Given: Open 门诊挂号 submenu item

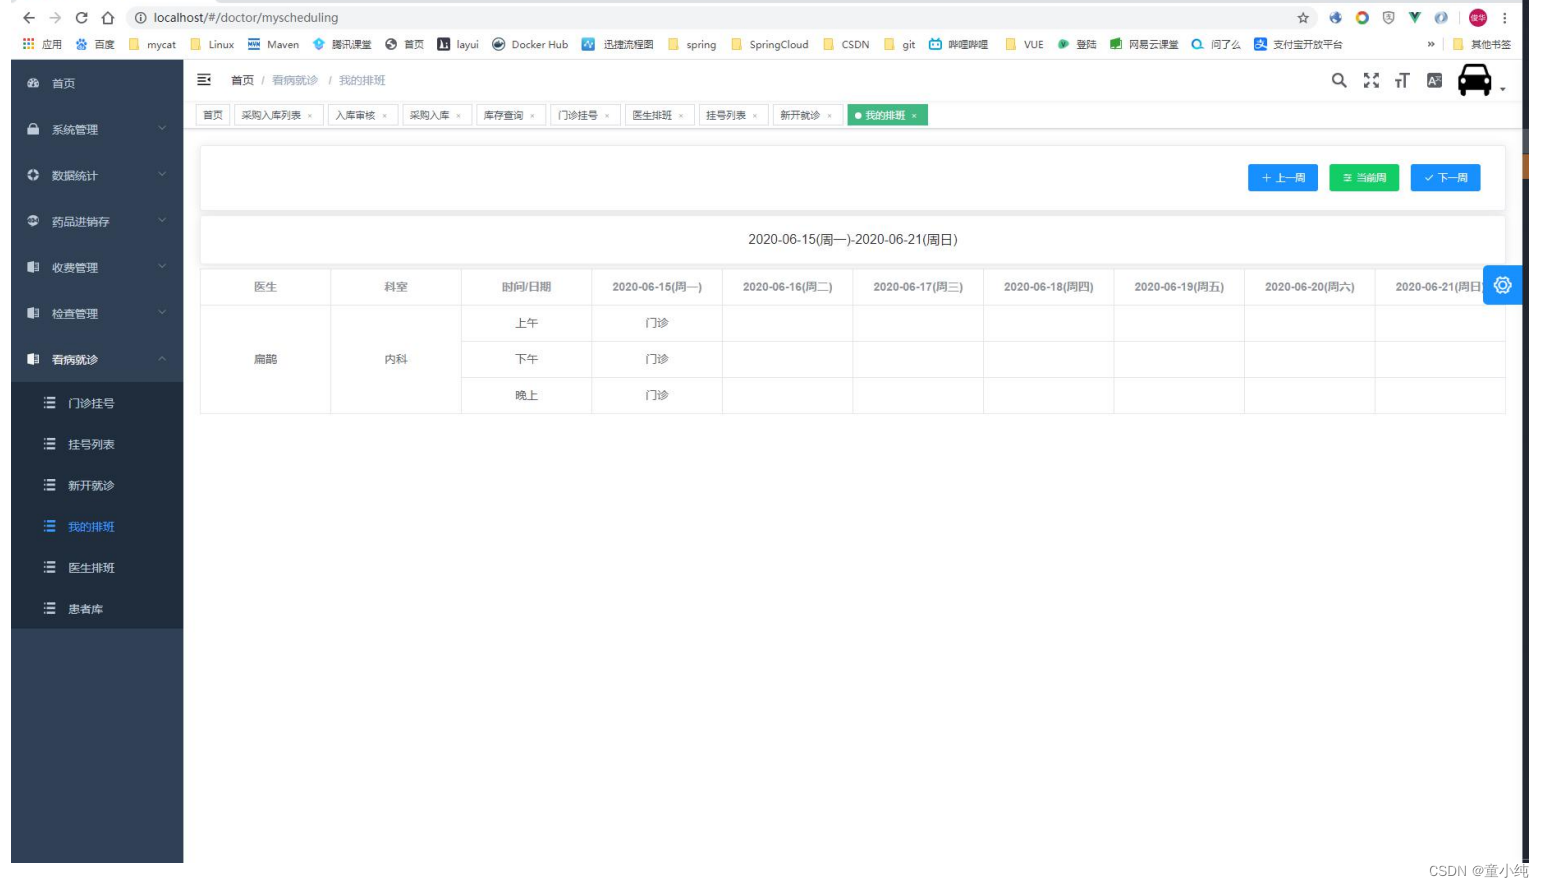Looking at the screenshot, I should pyautogui.click(x=97, y=403).
